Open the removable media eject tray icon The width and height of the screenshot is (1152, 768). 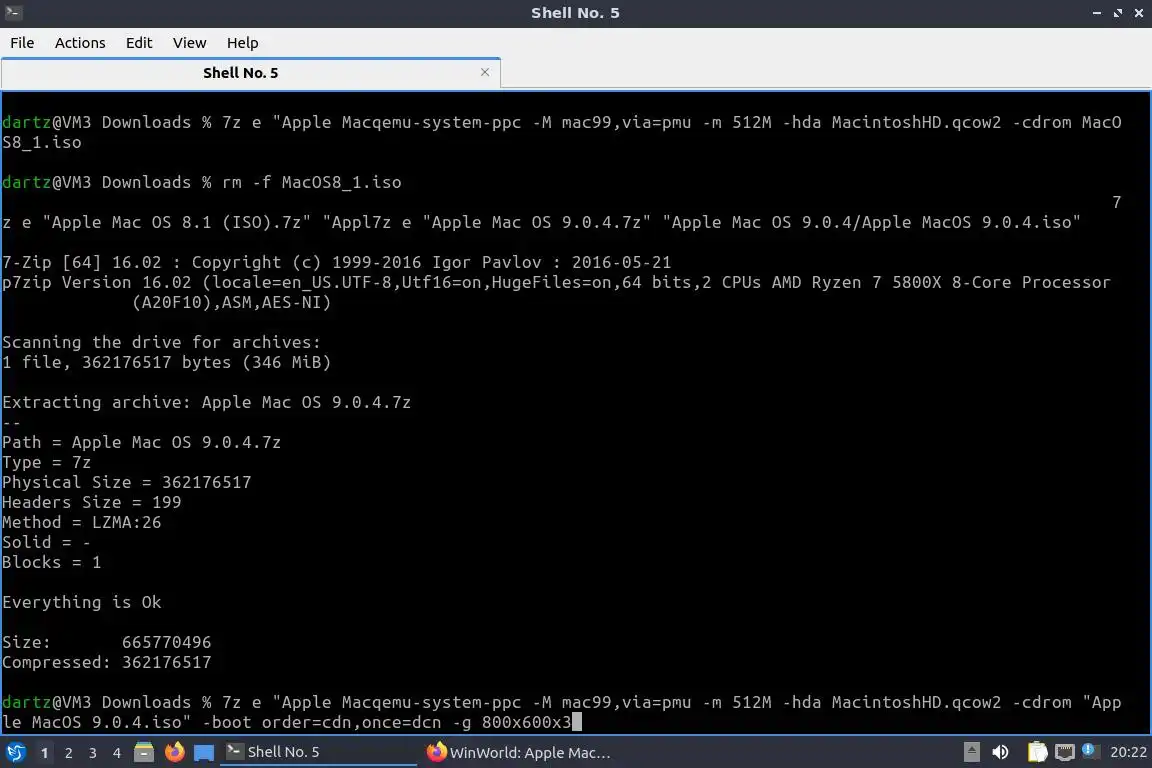coord(971,752)
